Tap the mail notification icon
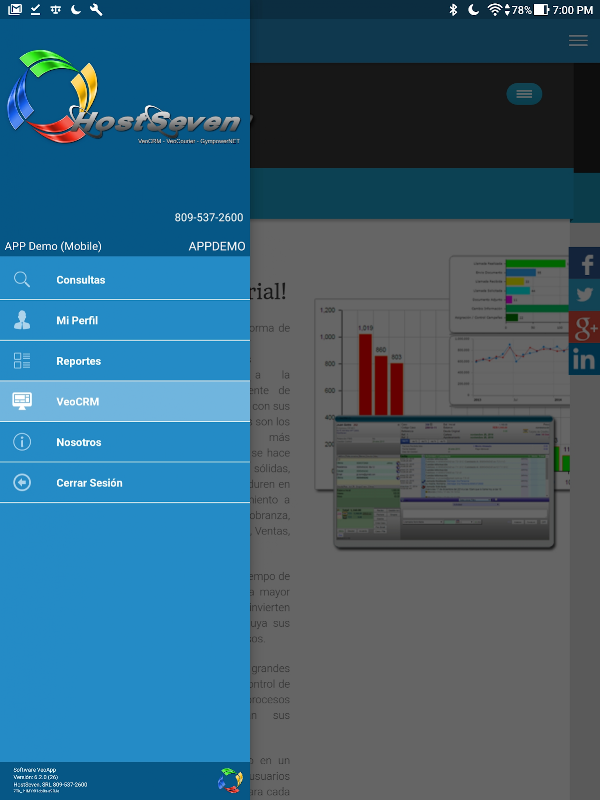600x800 pixels. [15, 10]
